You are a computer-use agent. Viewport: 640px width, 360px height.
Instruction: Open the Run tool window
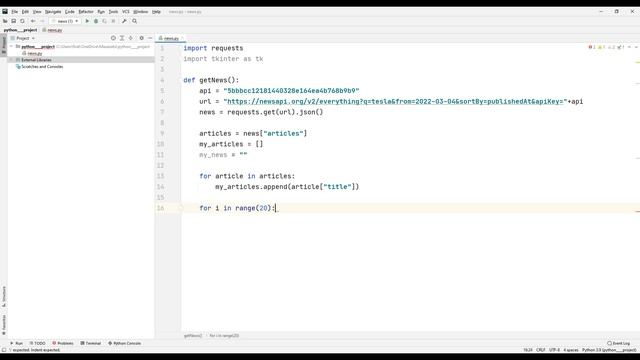(x=17, y=344)
